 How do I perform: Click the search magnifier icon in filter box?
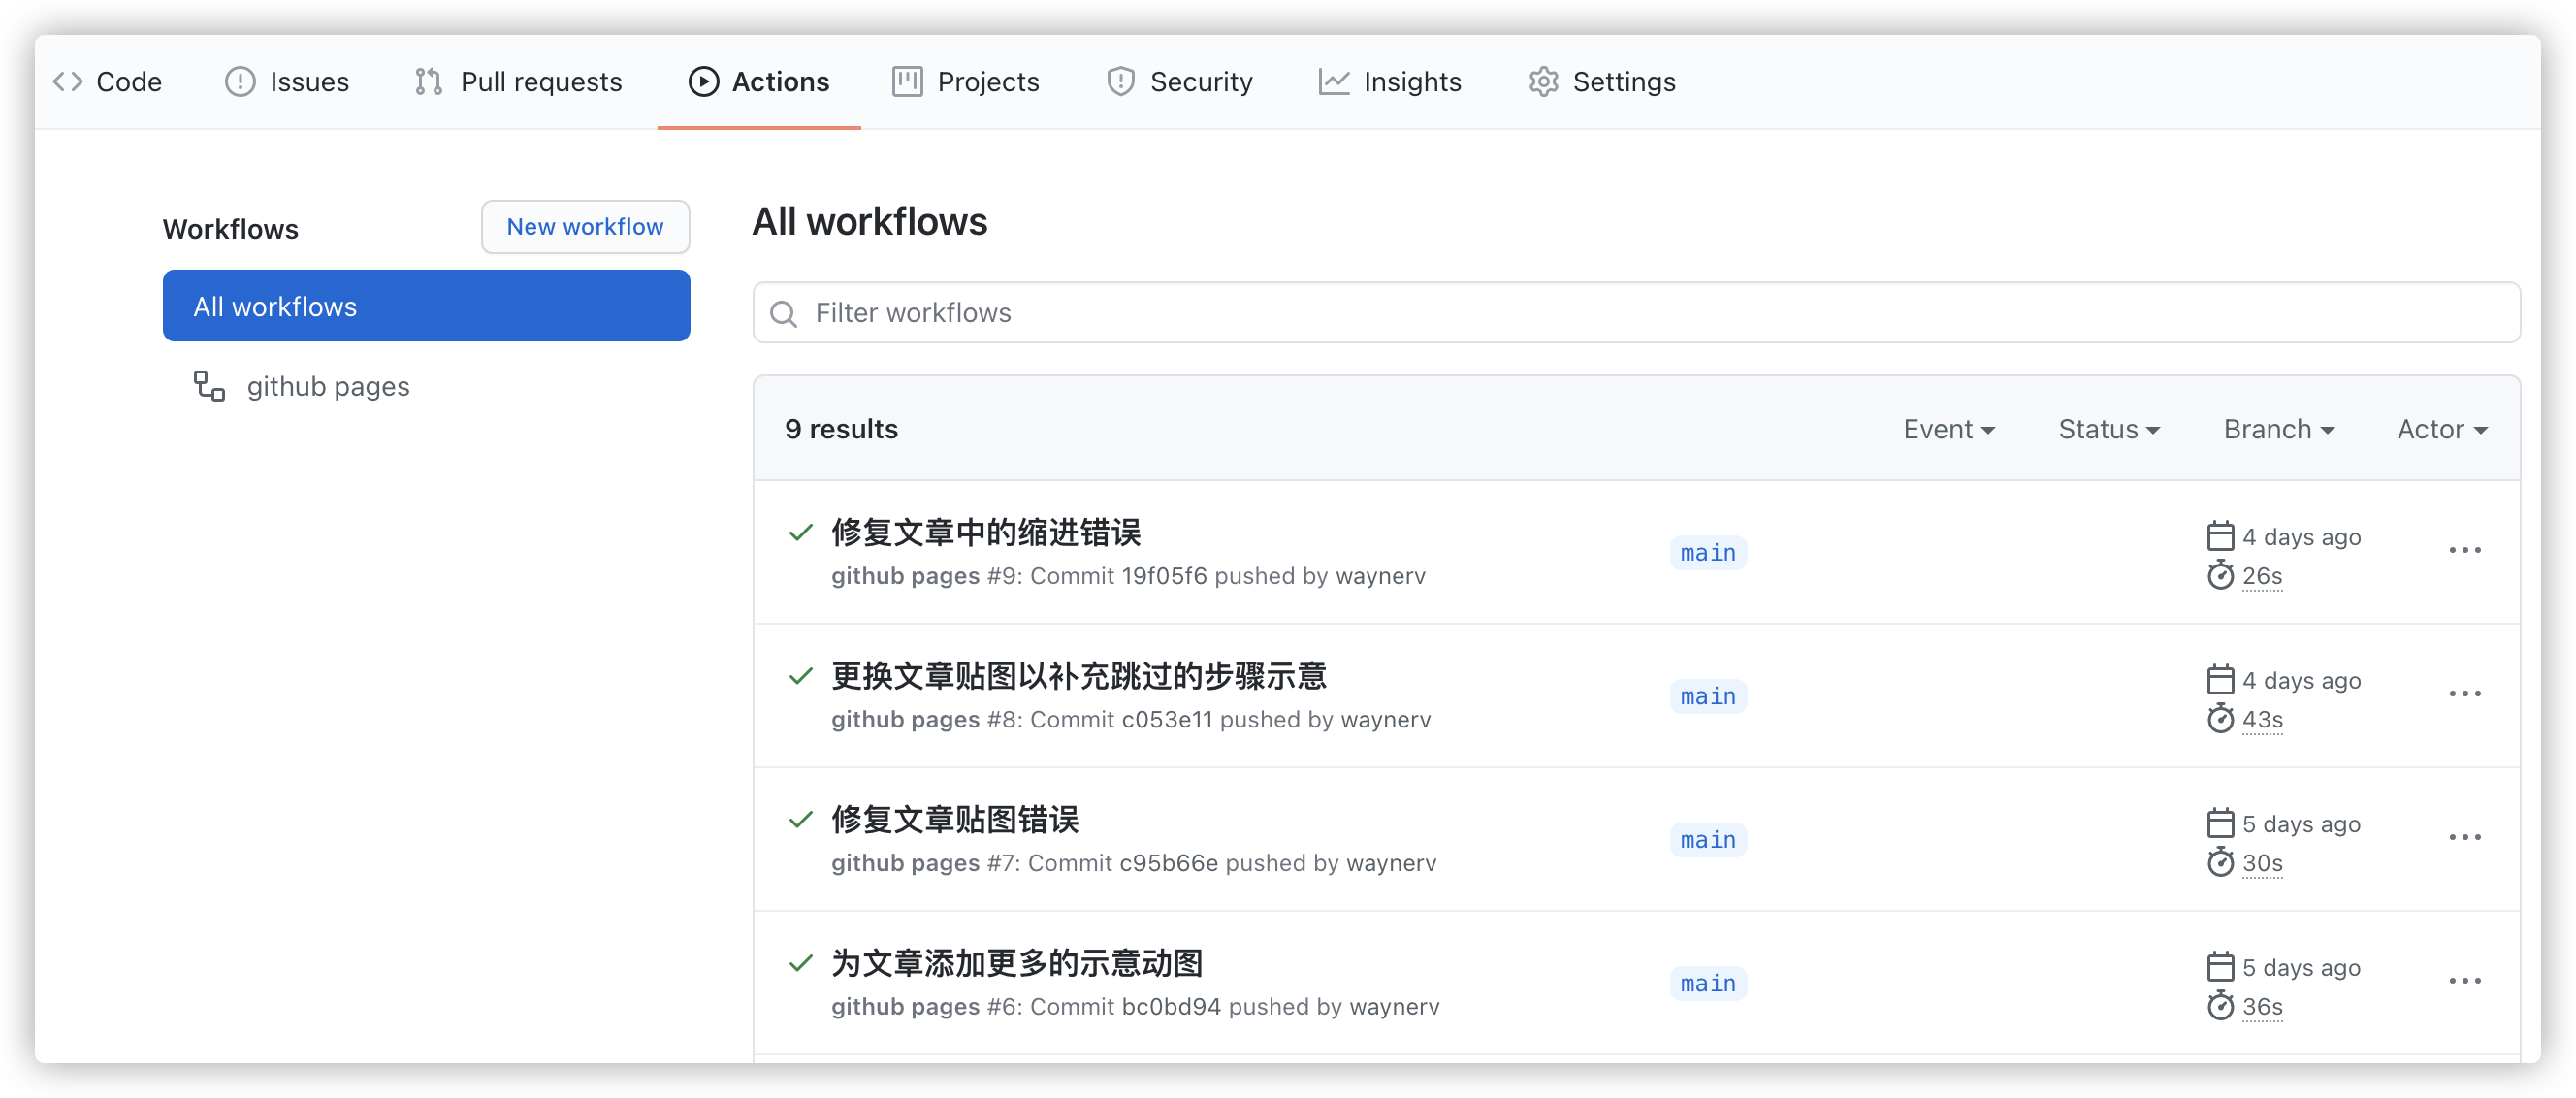pos(783,314)
